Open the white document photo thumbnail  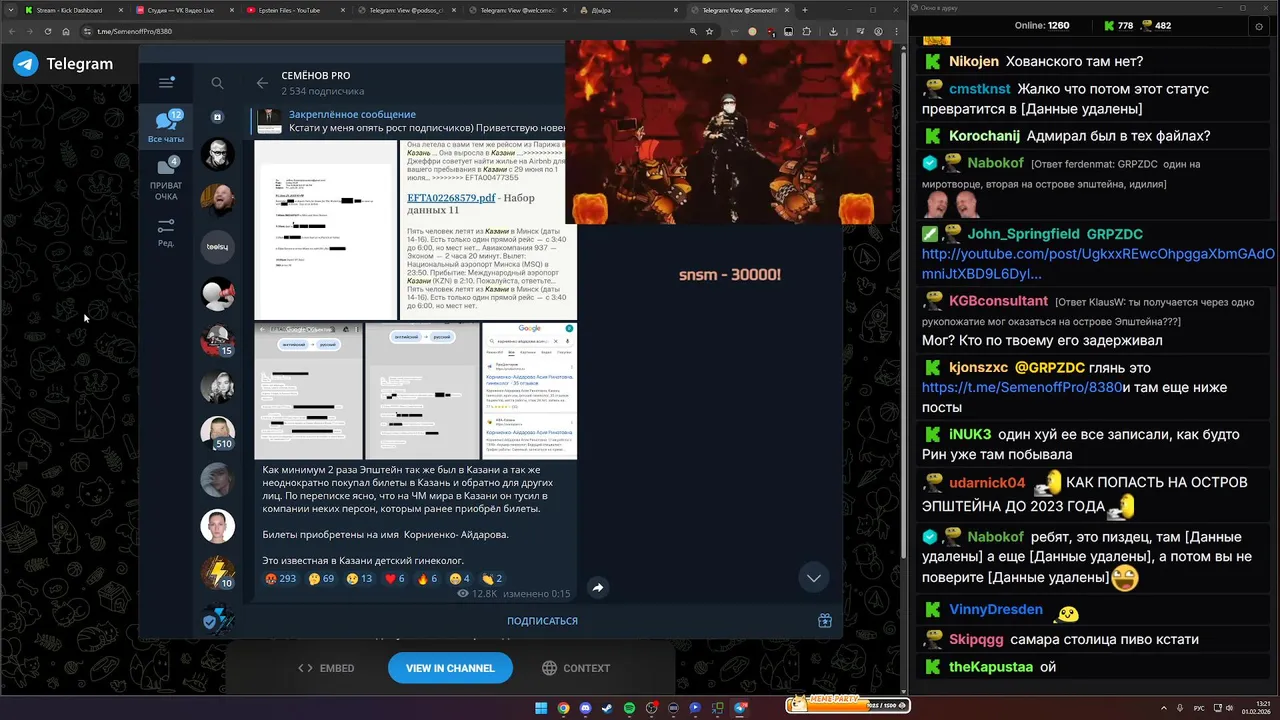click(x=325, y=230)
